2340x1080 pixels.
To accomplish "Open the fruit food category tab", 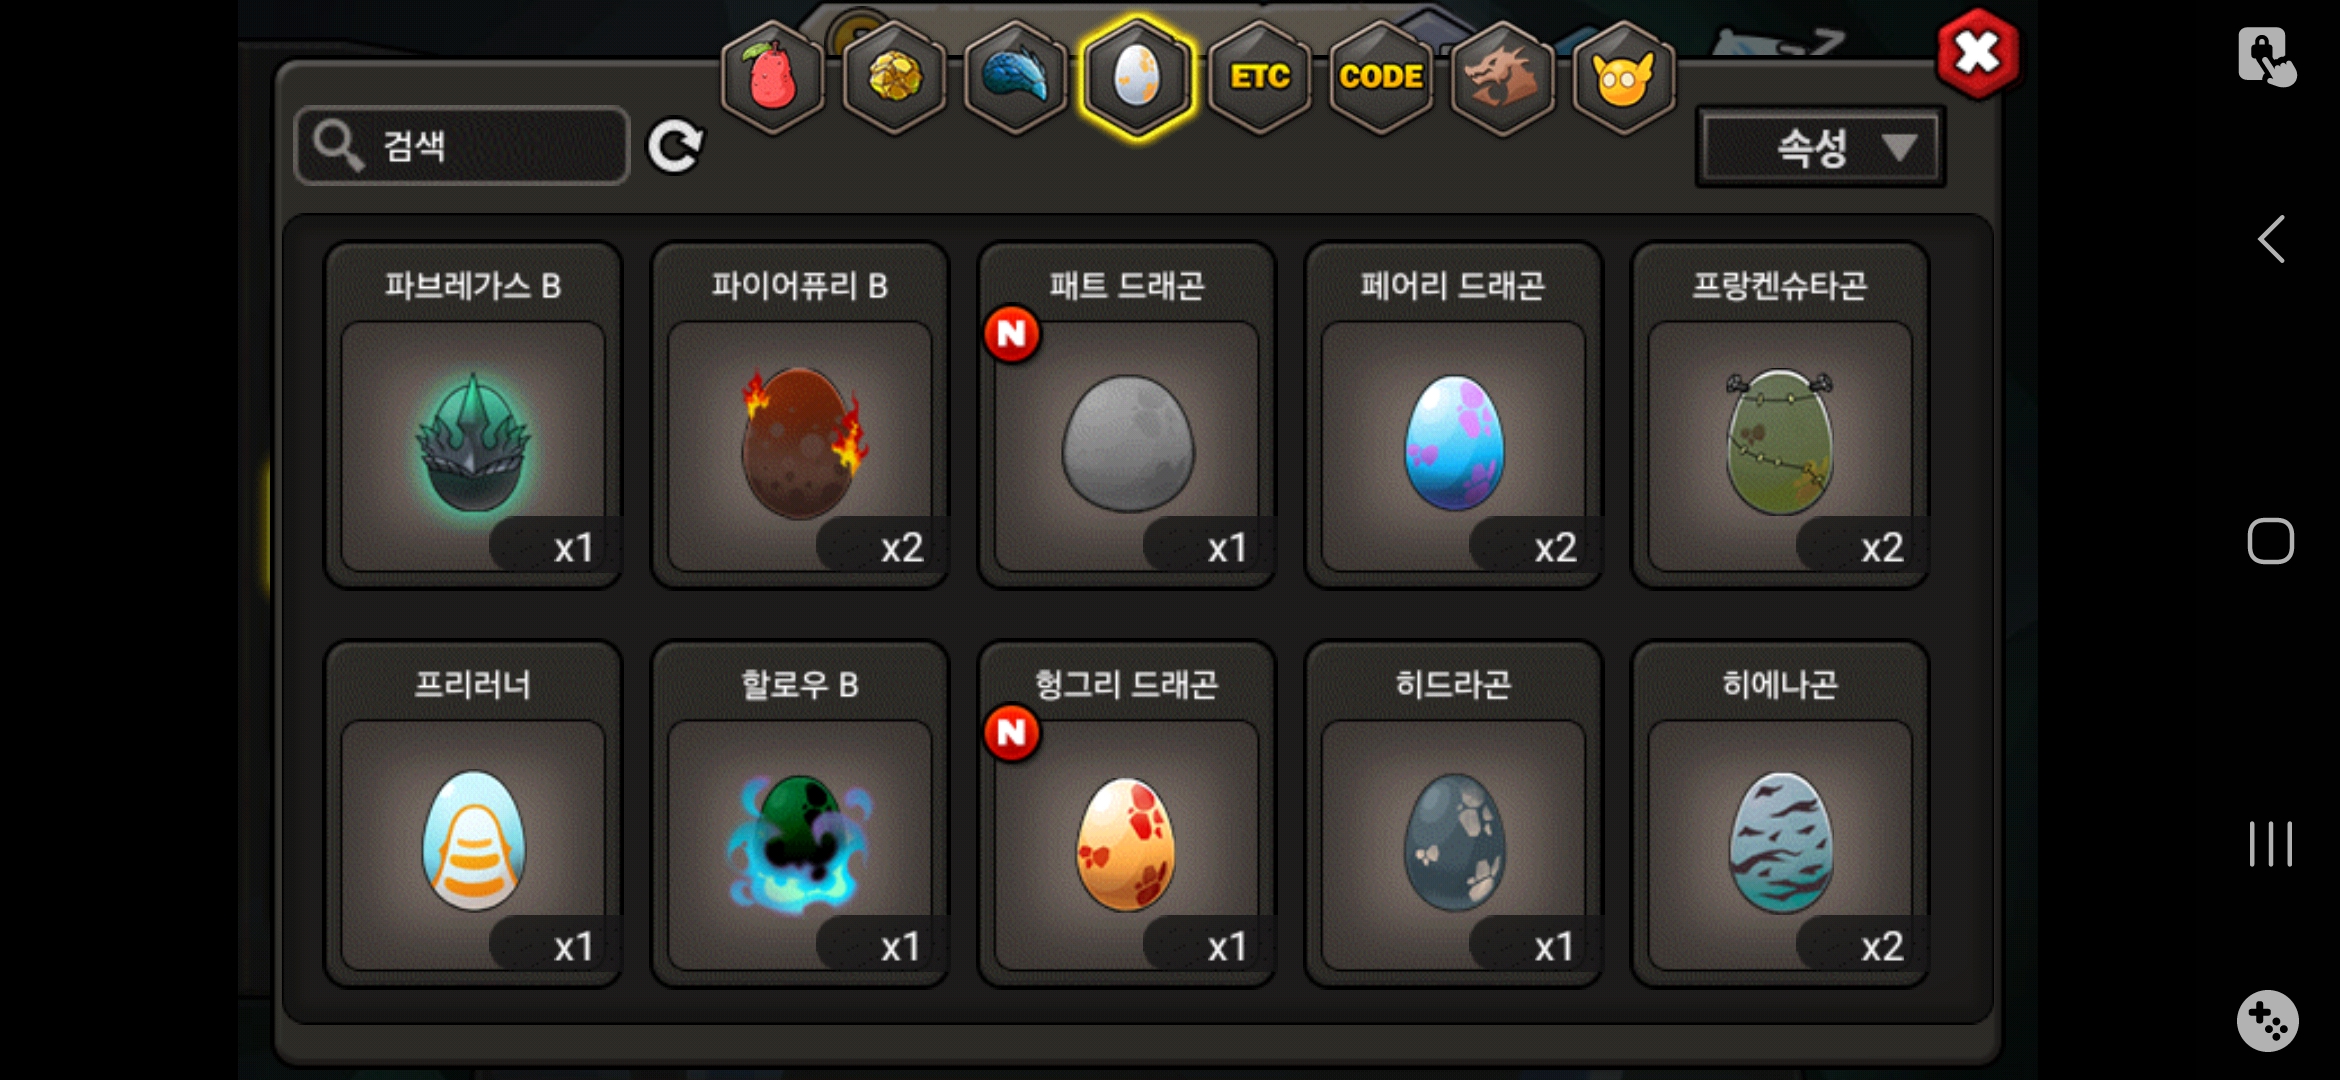I will 772,78.
